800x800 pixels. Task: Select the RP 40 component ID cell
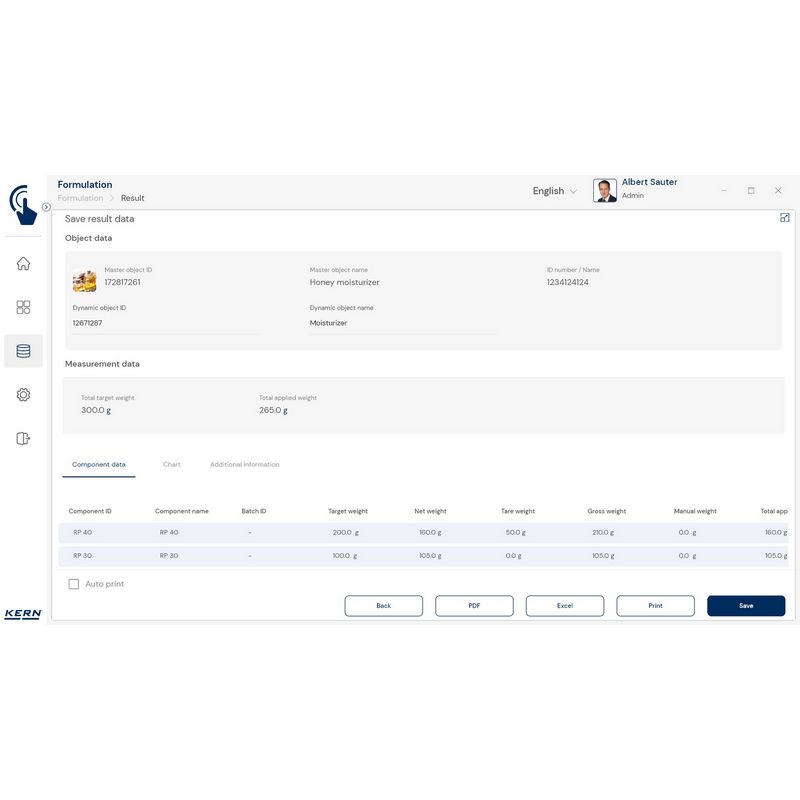pos(83,532)
